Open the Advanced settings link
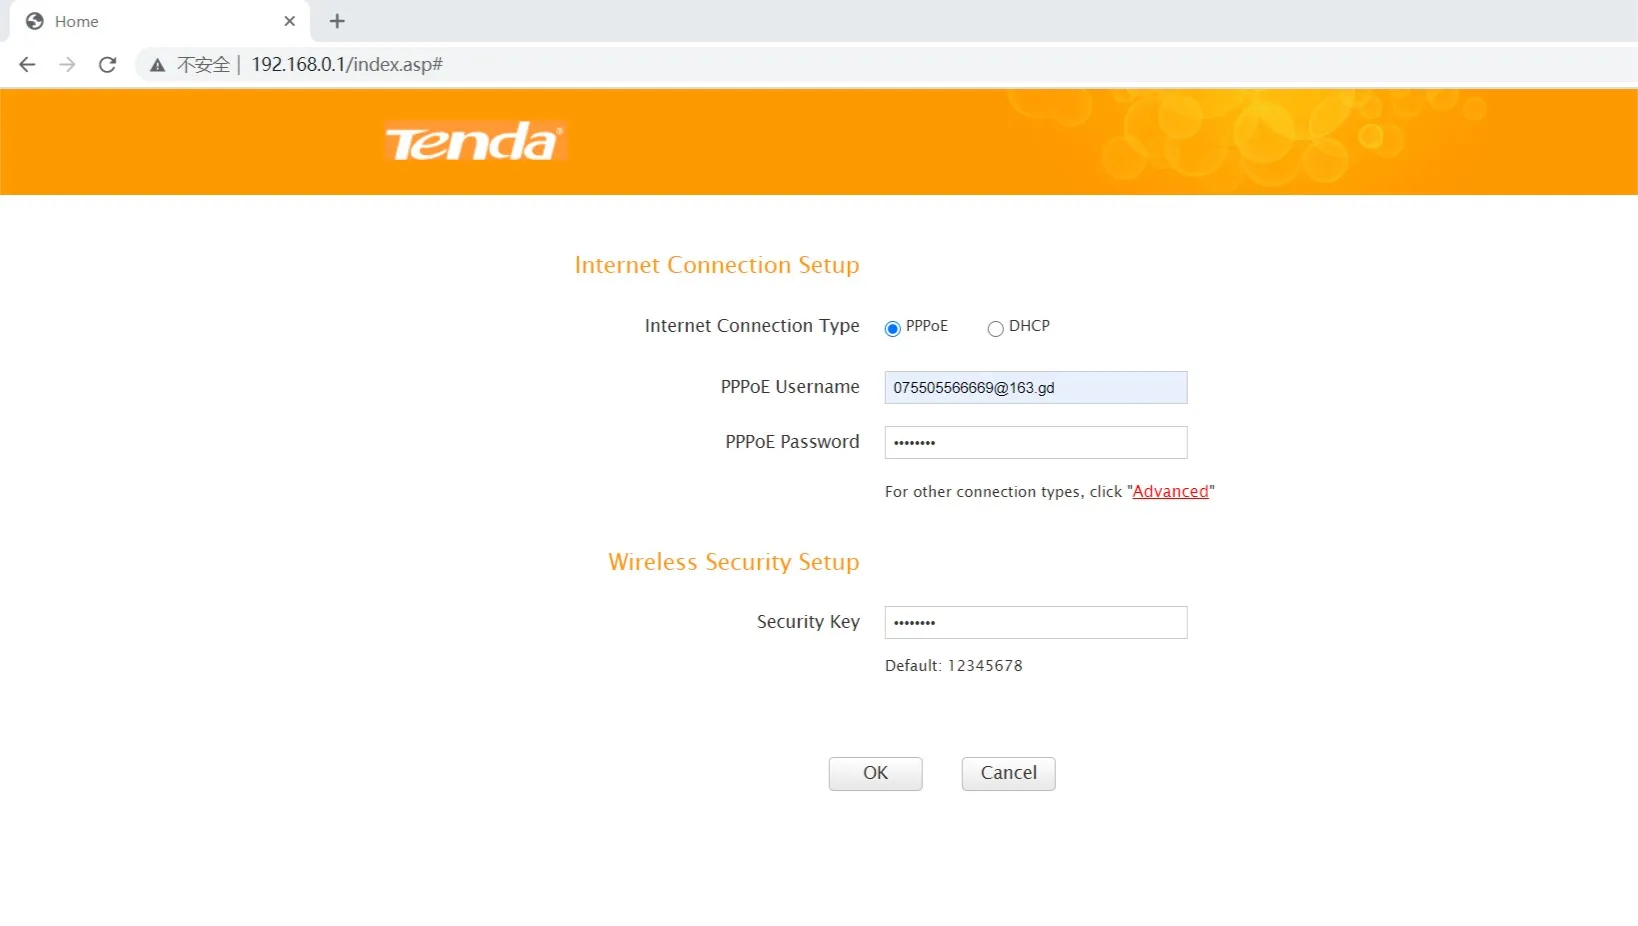 coord(1170,492)
